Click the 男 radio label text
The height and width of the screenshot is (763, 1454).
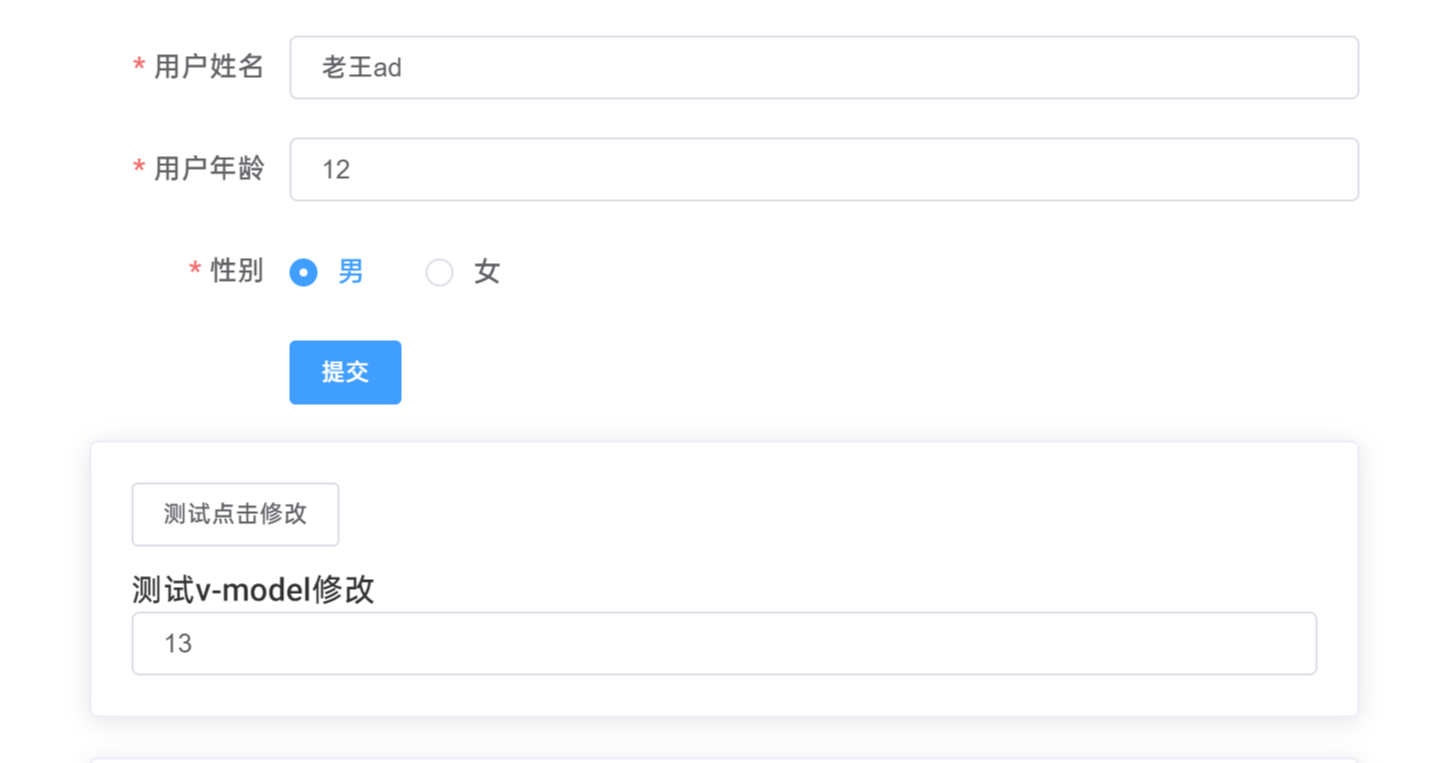[x=351, y=271]
